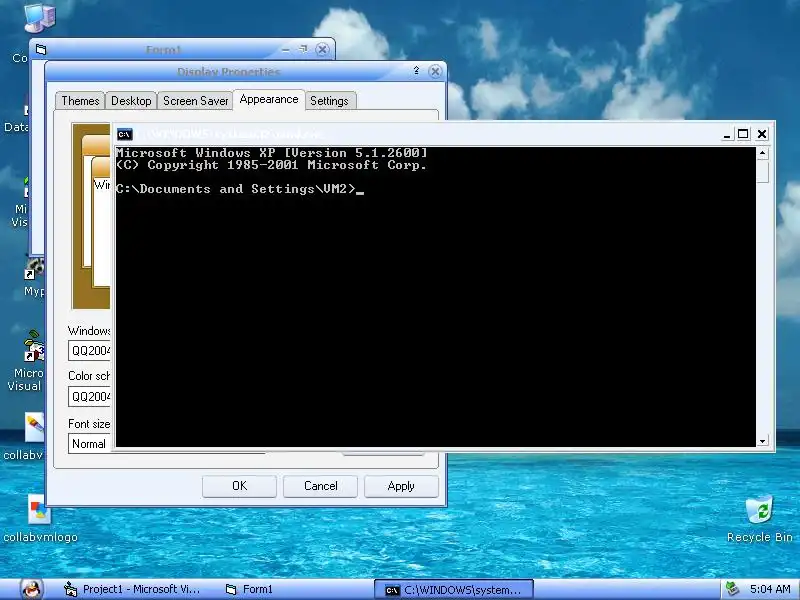Select the My Computer desktop icon
This screenshot has width=800, height=600.
tap(39, 18)
